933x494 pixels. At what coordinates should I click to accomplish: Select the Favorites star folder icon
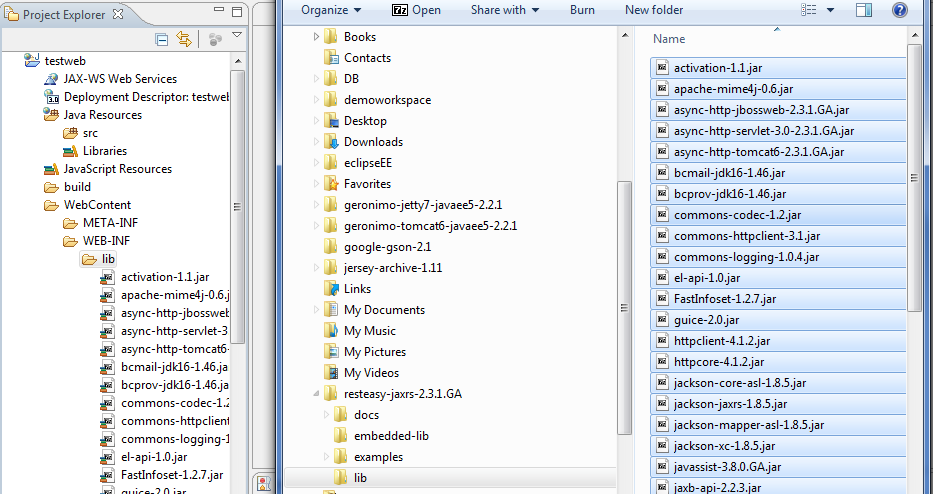coord(331,184)
